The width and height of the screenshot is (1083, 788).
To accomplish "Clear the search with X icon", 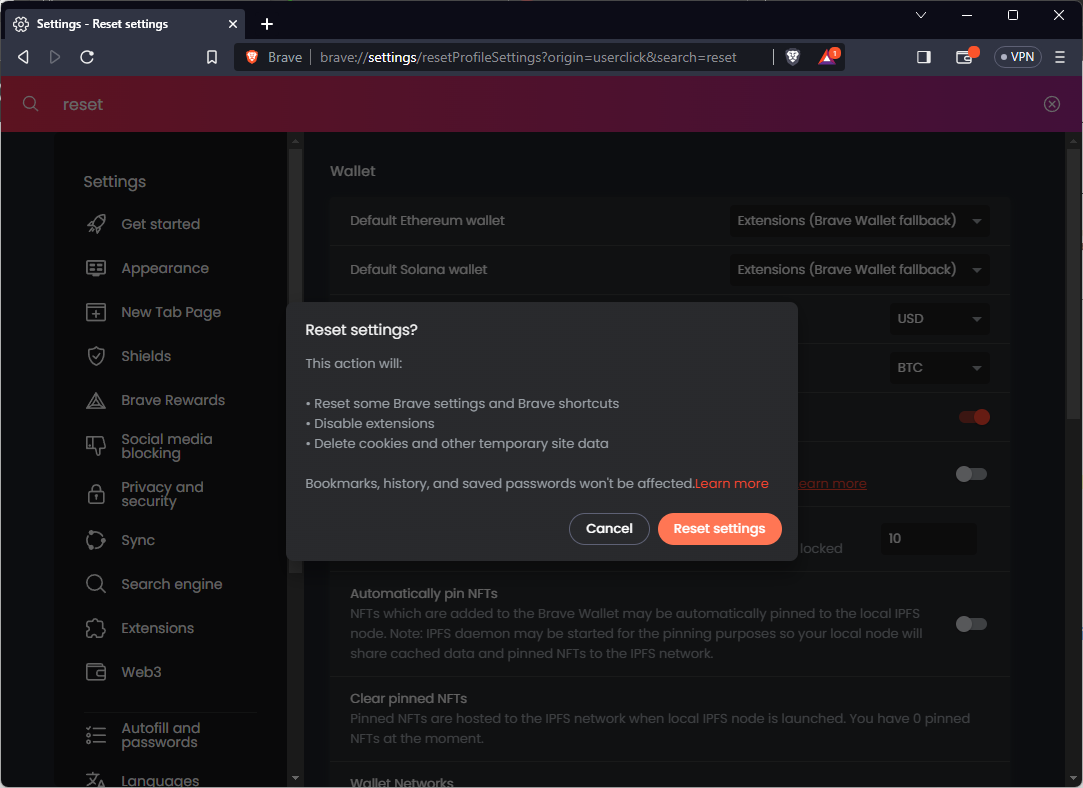I will pyautogui.click(x=1051, y=104).
